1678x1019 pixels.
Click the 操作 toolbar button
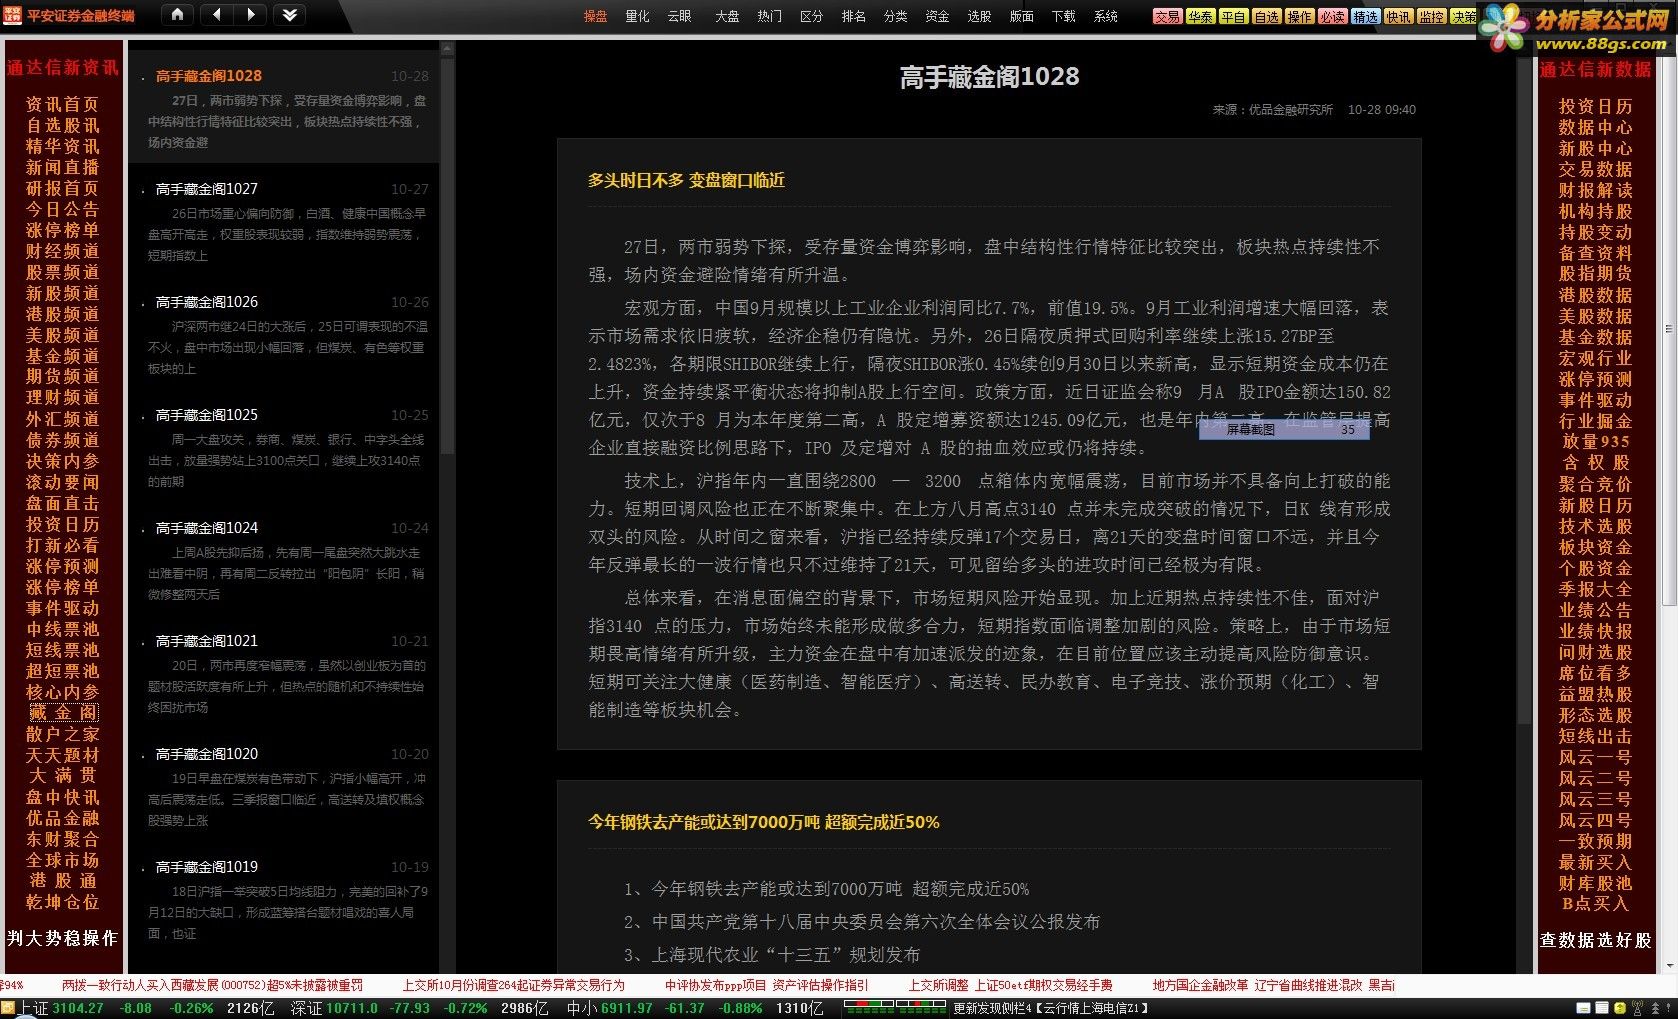[1299, 17]
